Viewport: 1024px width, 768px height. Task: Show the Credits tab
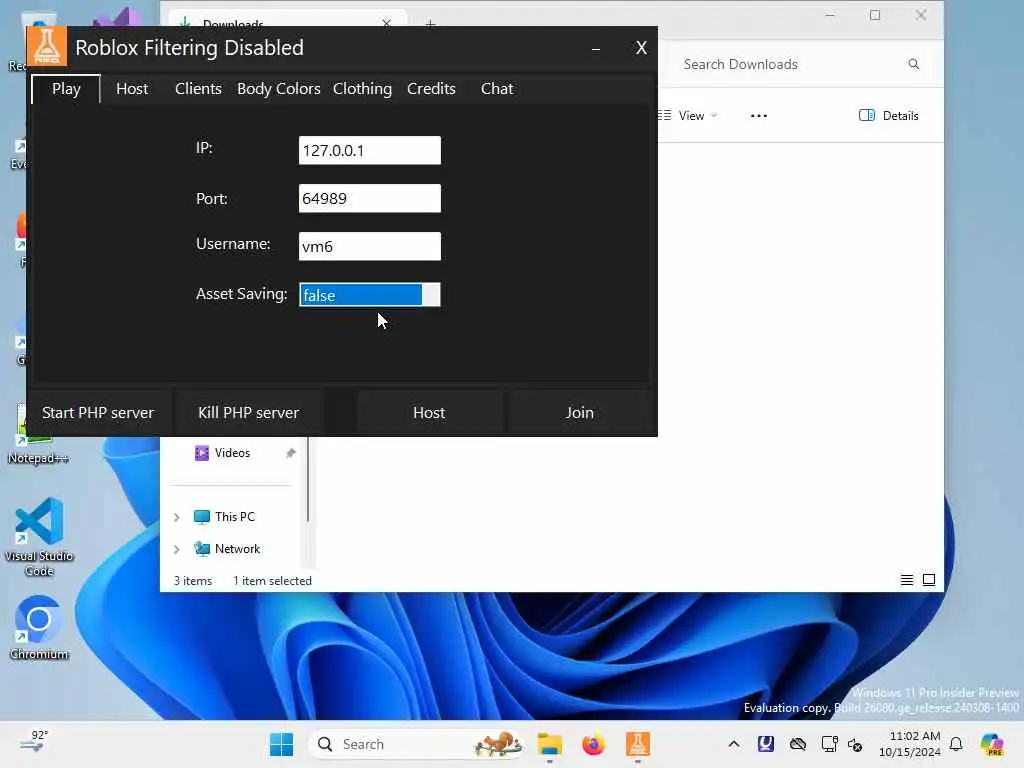point(431,89)
